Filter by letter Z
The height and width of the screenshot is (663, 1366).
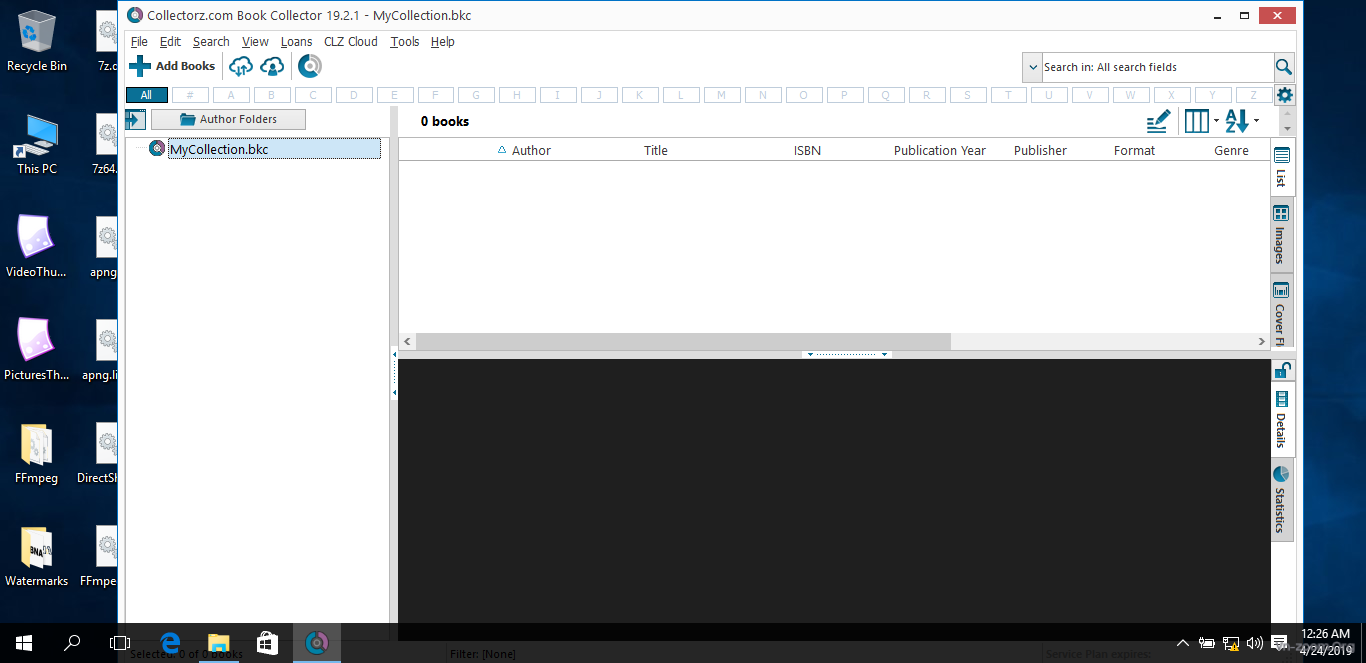1253,95
